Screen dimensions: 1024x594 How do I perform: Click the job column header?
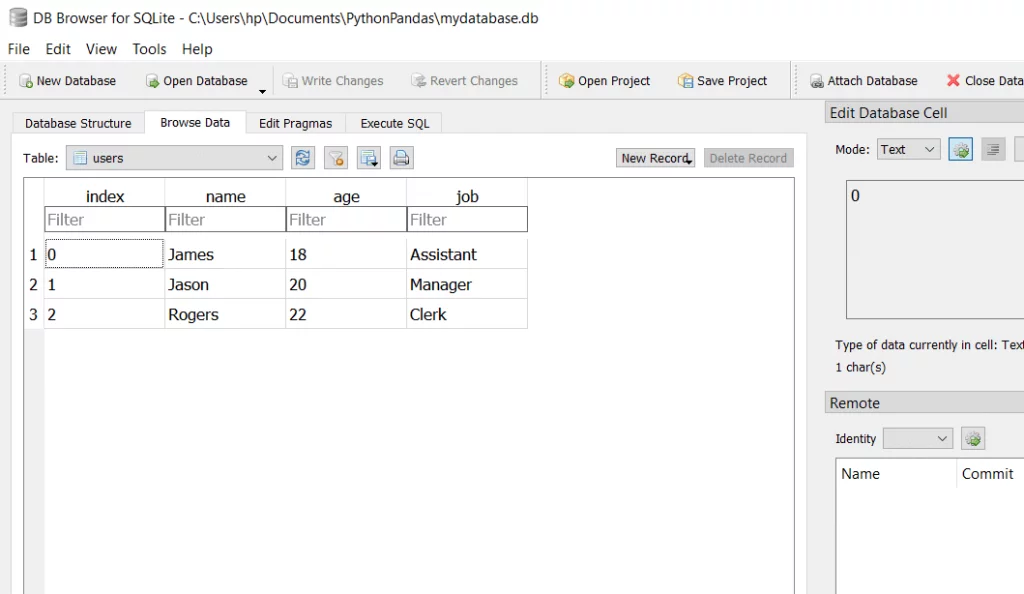pyautogui.click(x=467, y=196)
